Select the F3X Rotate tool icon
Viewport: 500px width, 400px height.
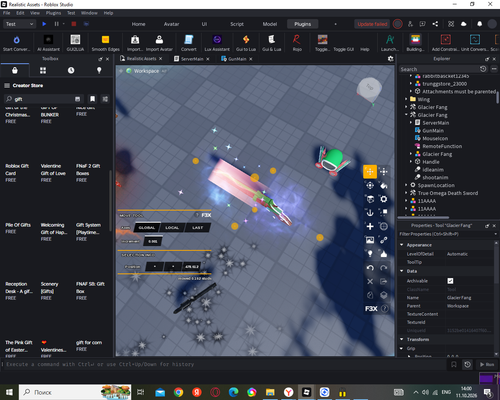[370, 185]
